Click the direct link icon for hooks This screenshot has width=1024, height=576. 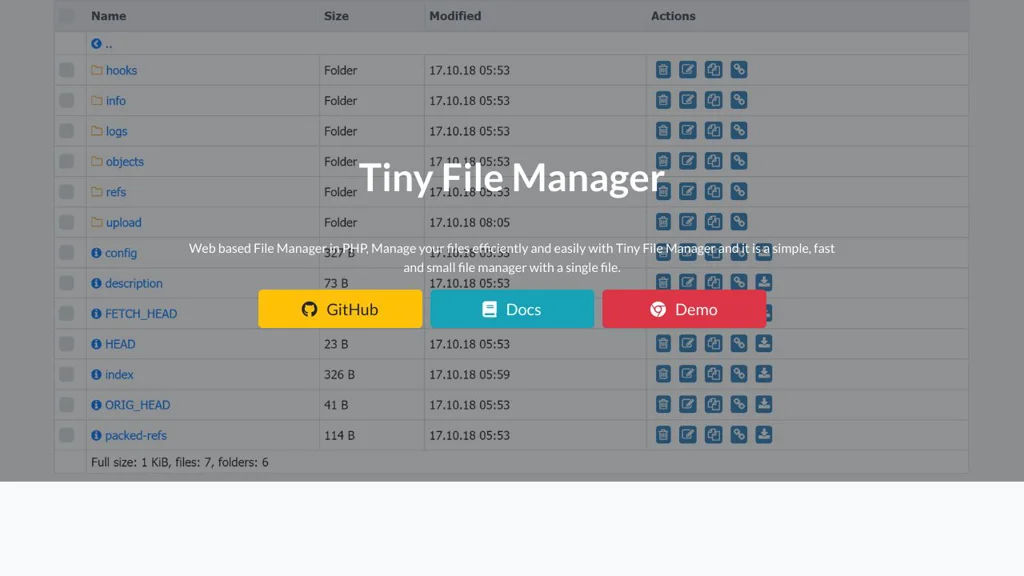coord(739,70)
